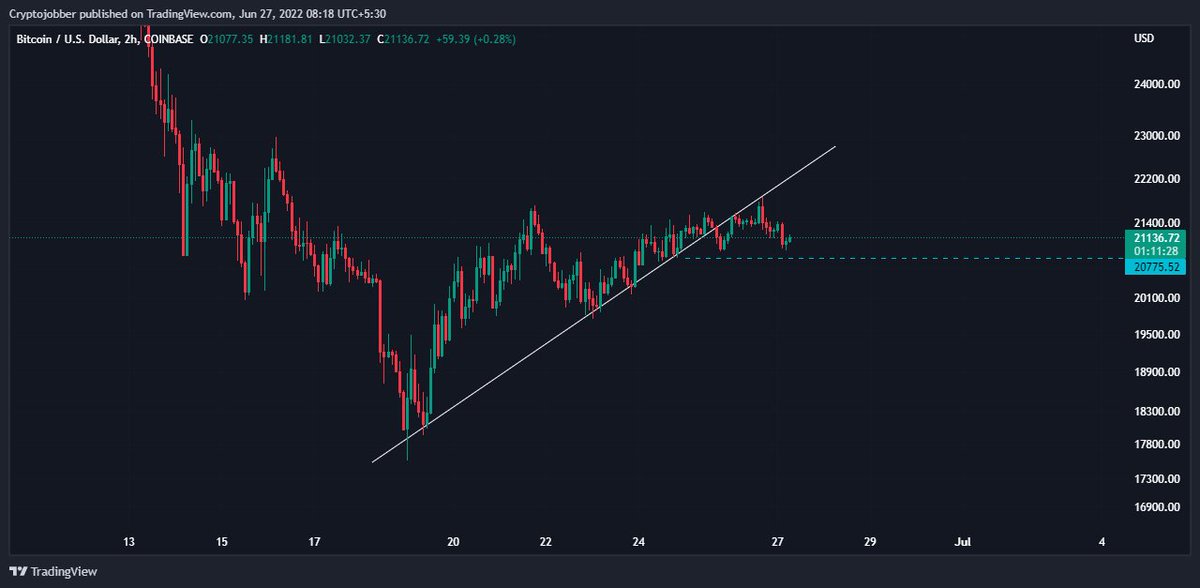Click date label 20 on time axis
Screen dimensions: 1200x588
[453, 542]
